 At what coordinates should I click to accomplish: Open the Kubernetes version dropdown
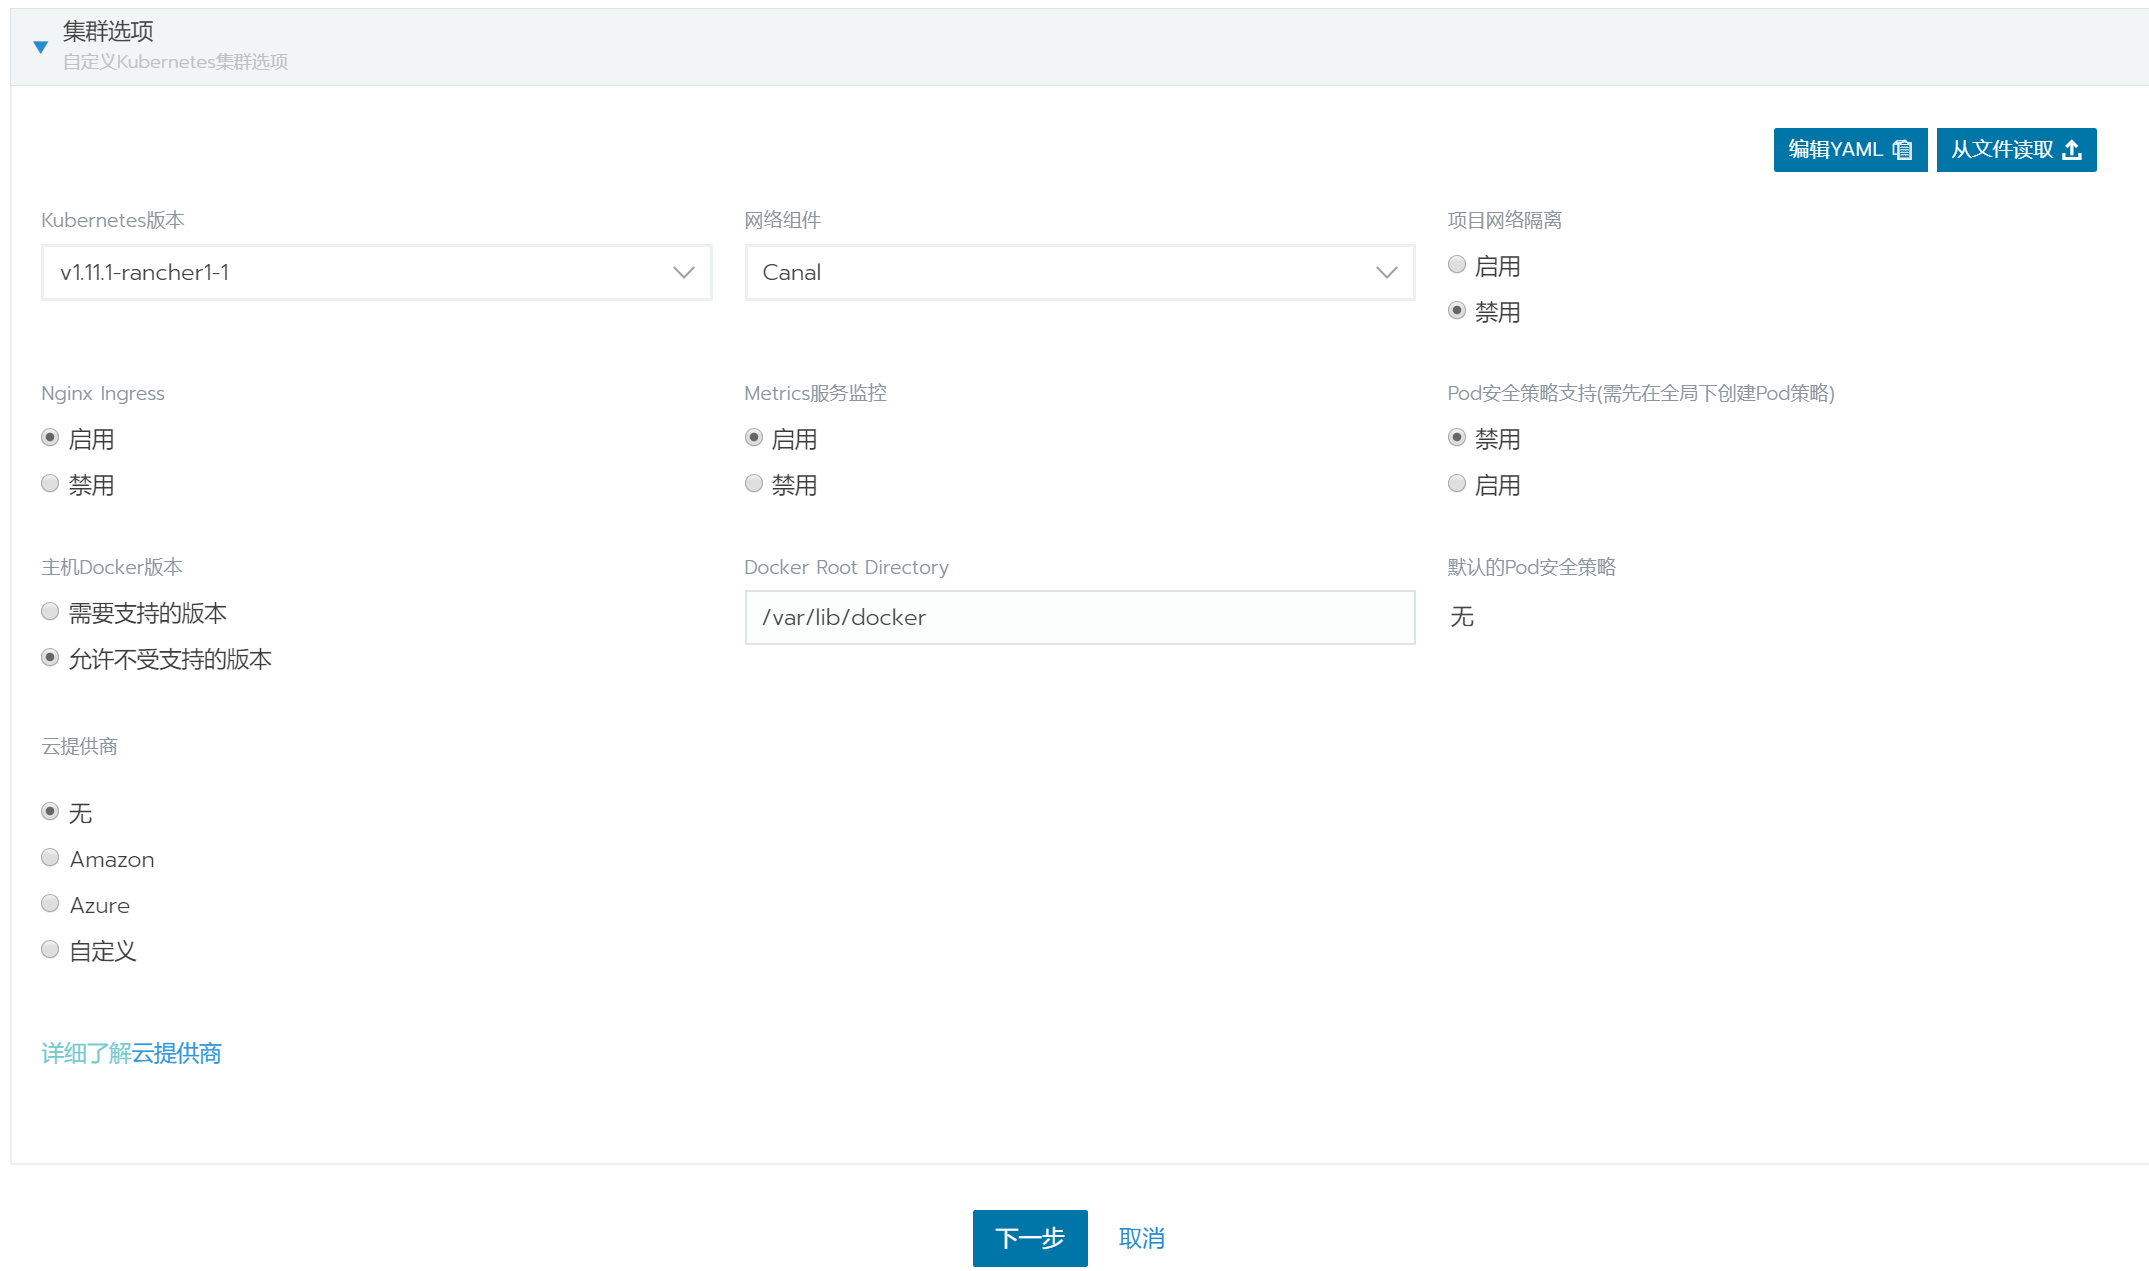tap(376, 272)
